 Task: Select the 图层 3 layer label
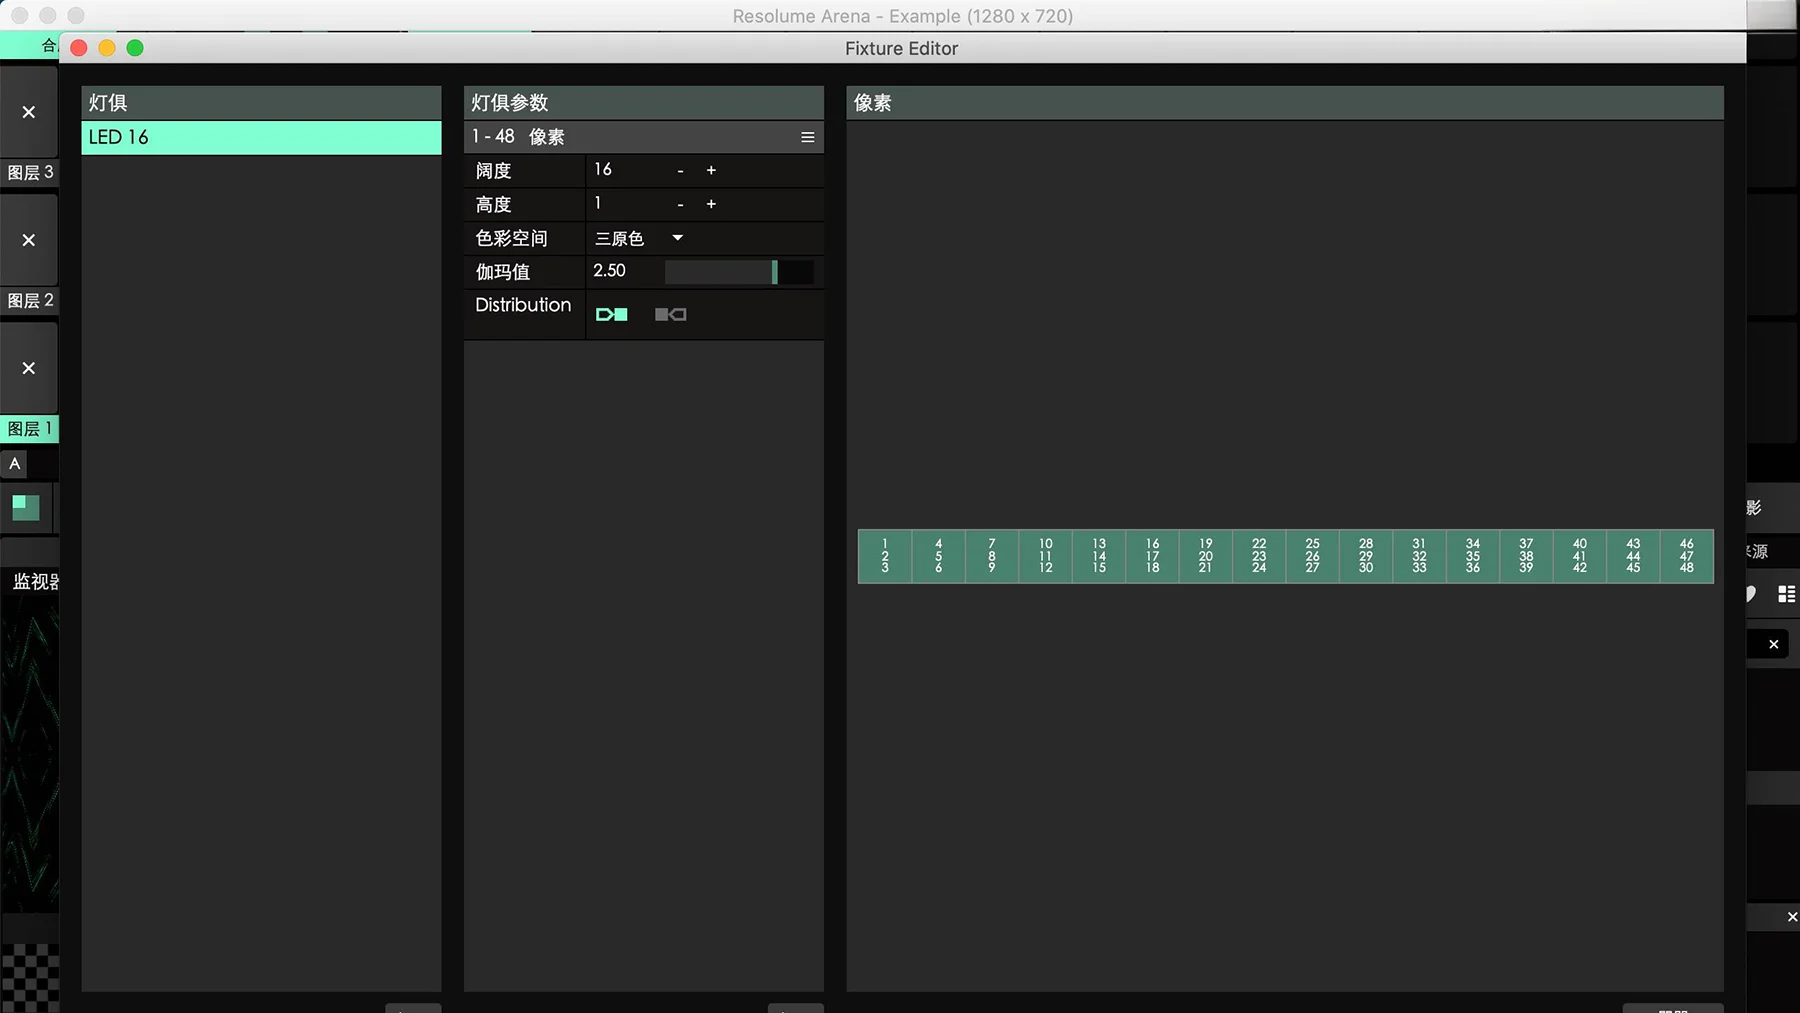pos(29,173)
